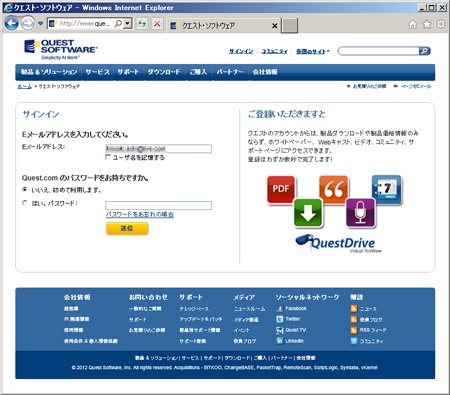Click the QuestDrive logo
450x395 pixels.
tap(339, 243)
